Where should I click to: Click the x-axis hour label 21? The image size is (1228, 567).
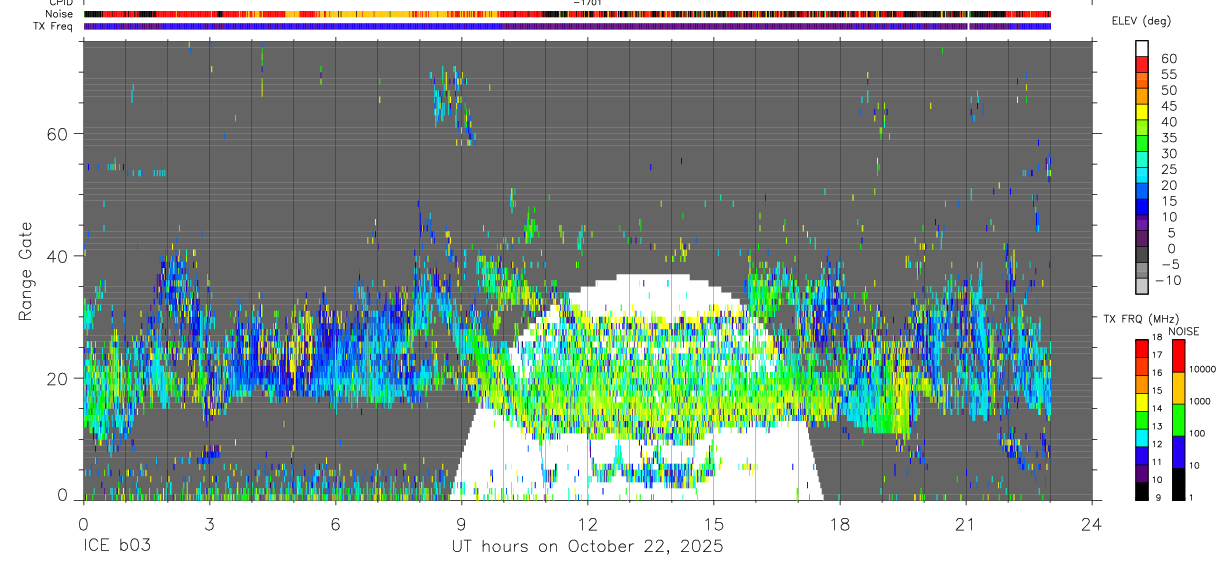966,523
